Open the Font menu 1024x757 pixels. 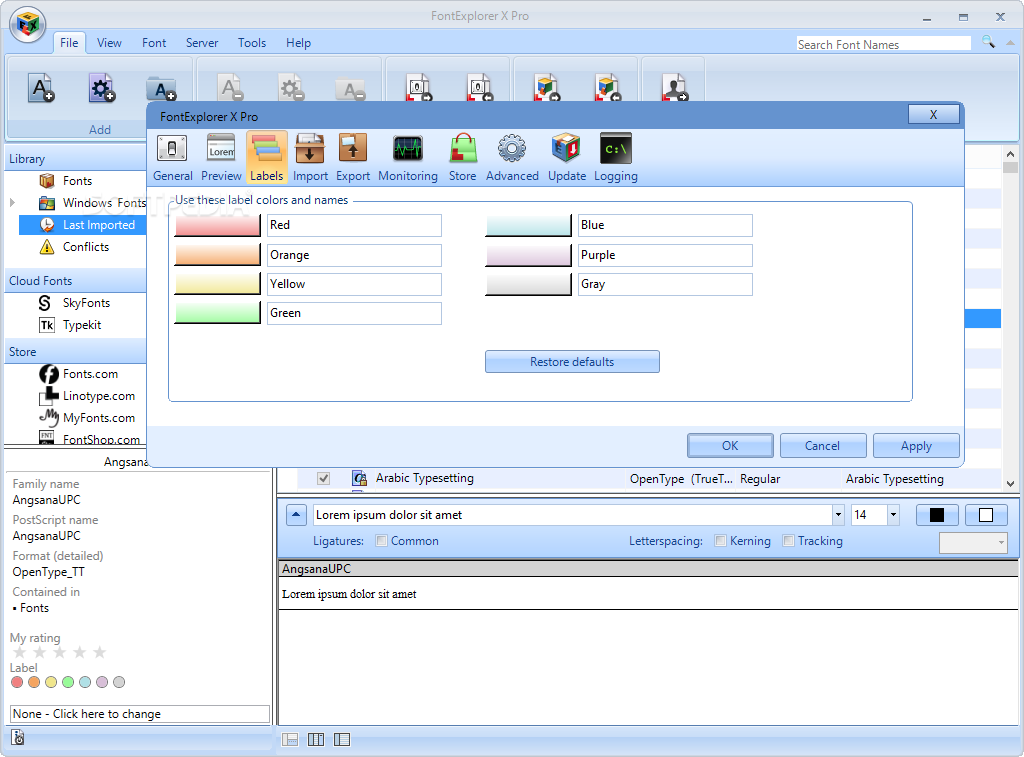click(154, 43)
